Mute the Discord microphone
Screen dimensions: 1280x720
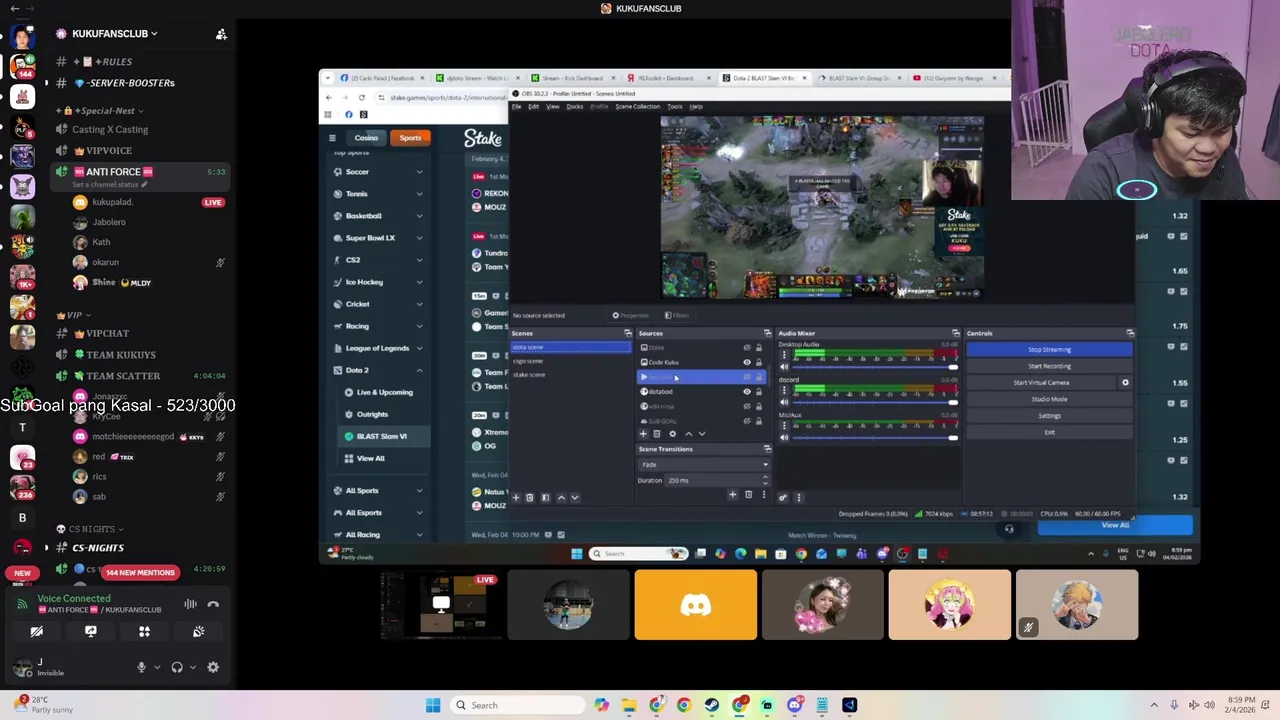141,667
